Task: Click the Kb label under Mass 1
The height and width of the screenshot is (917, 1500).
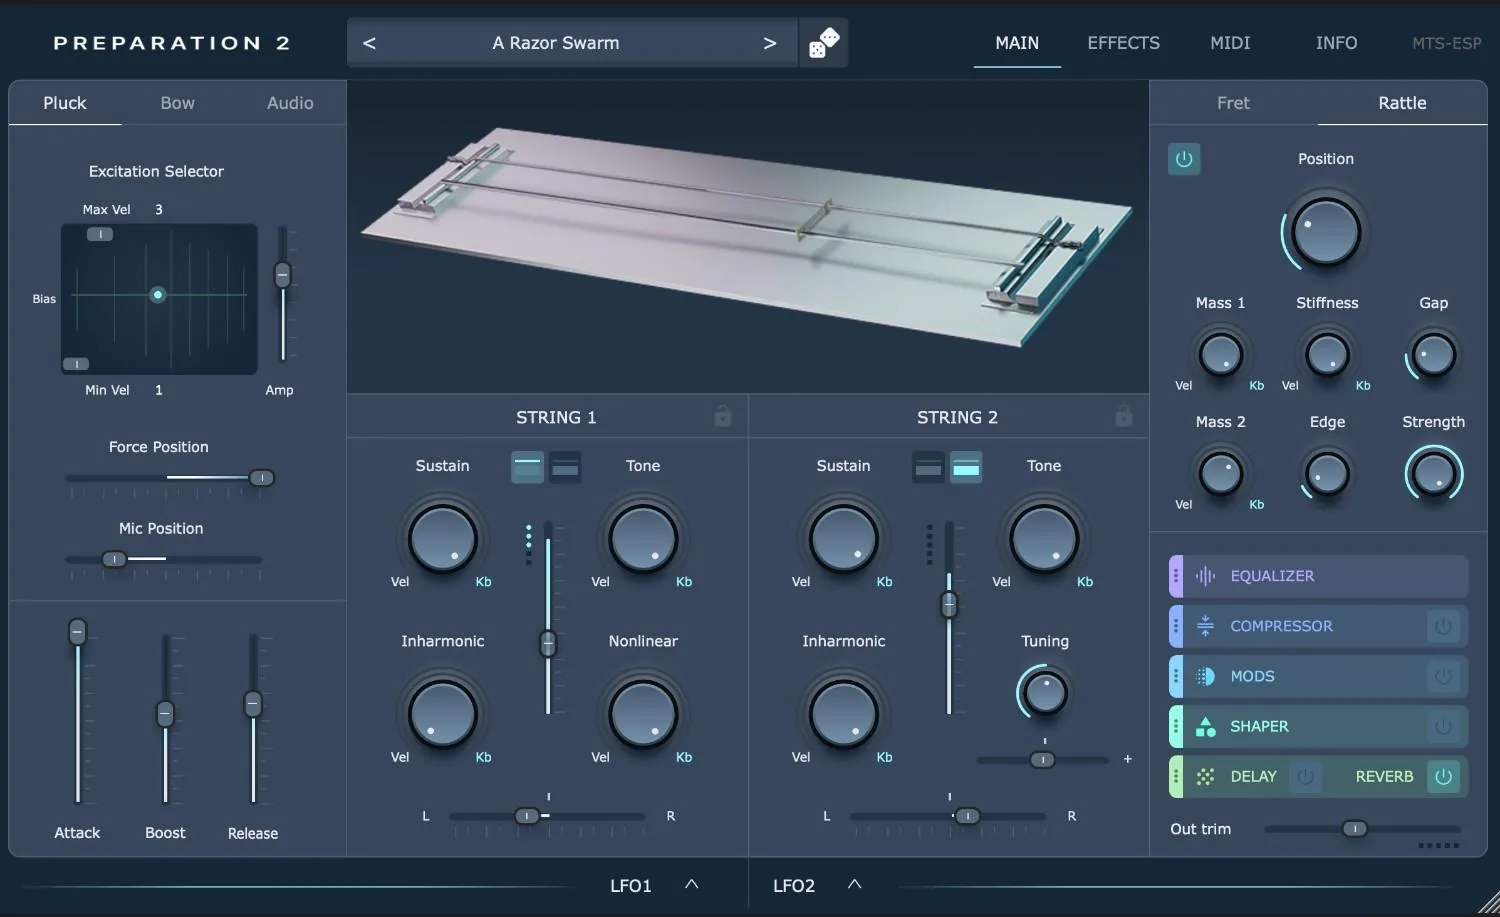Action: click(1256, 386)
